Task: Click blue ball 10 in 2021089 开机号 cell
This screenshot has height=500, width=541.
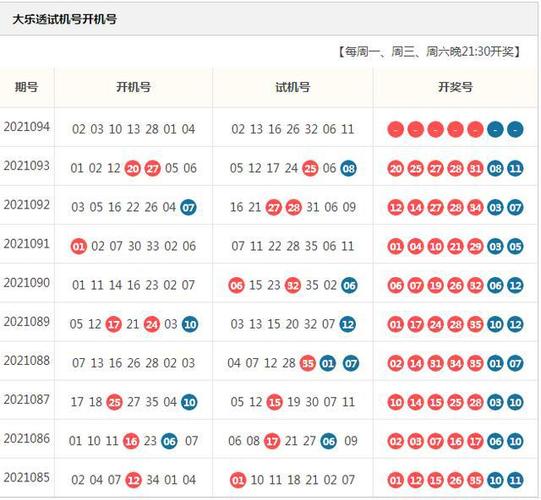Action: click(x=190, y=324)
